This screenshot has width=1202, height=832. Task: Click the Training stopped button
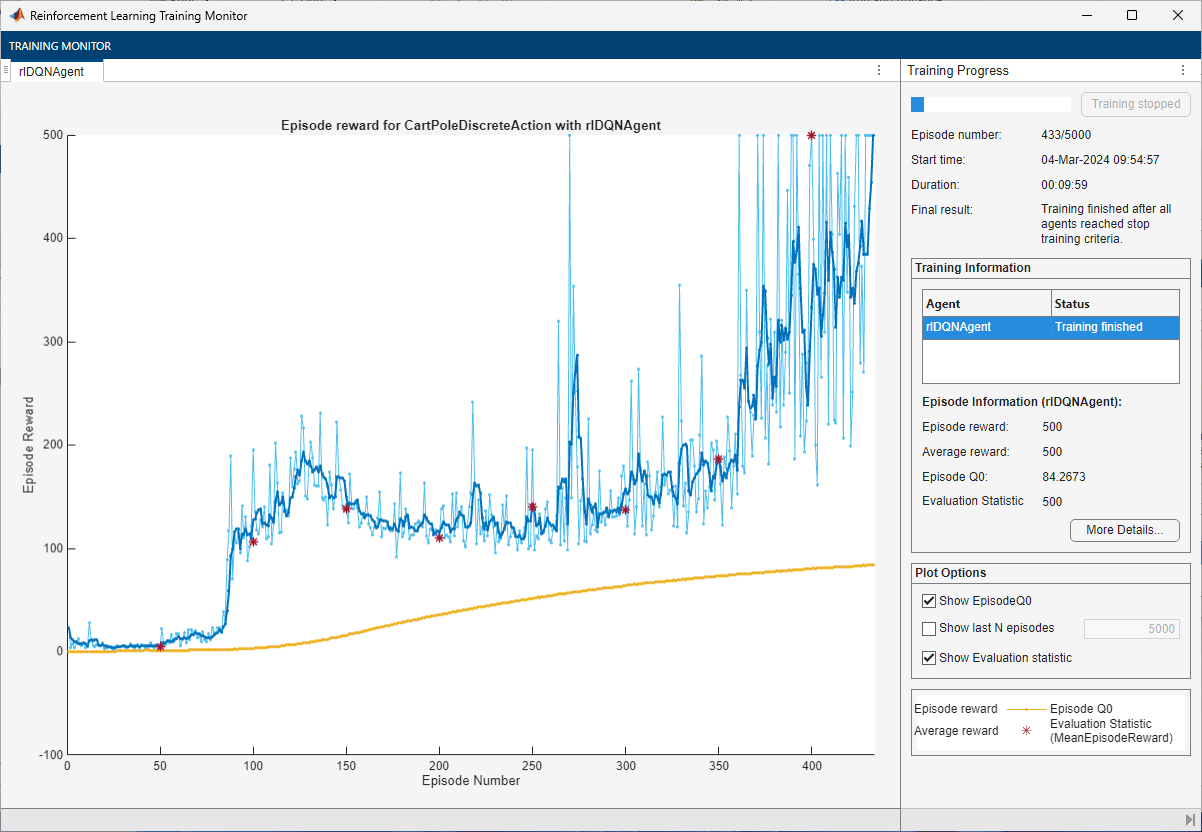pos(1135,104)
